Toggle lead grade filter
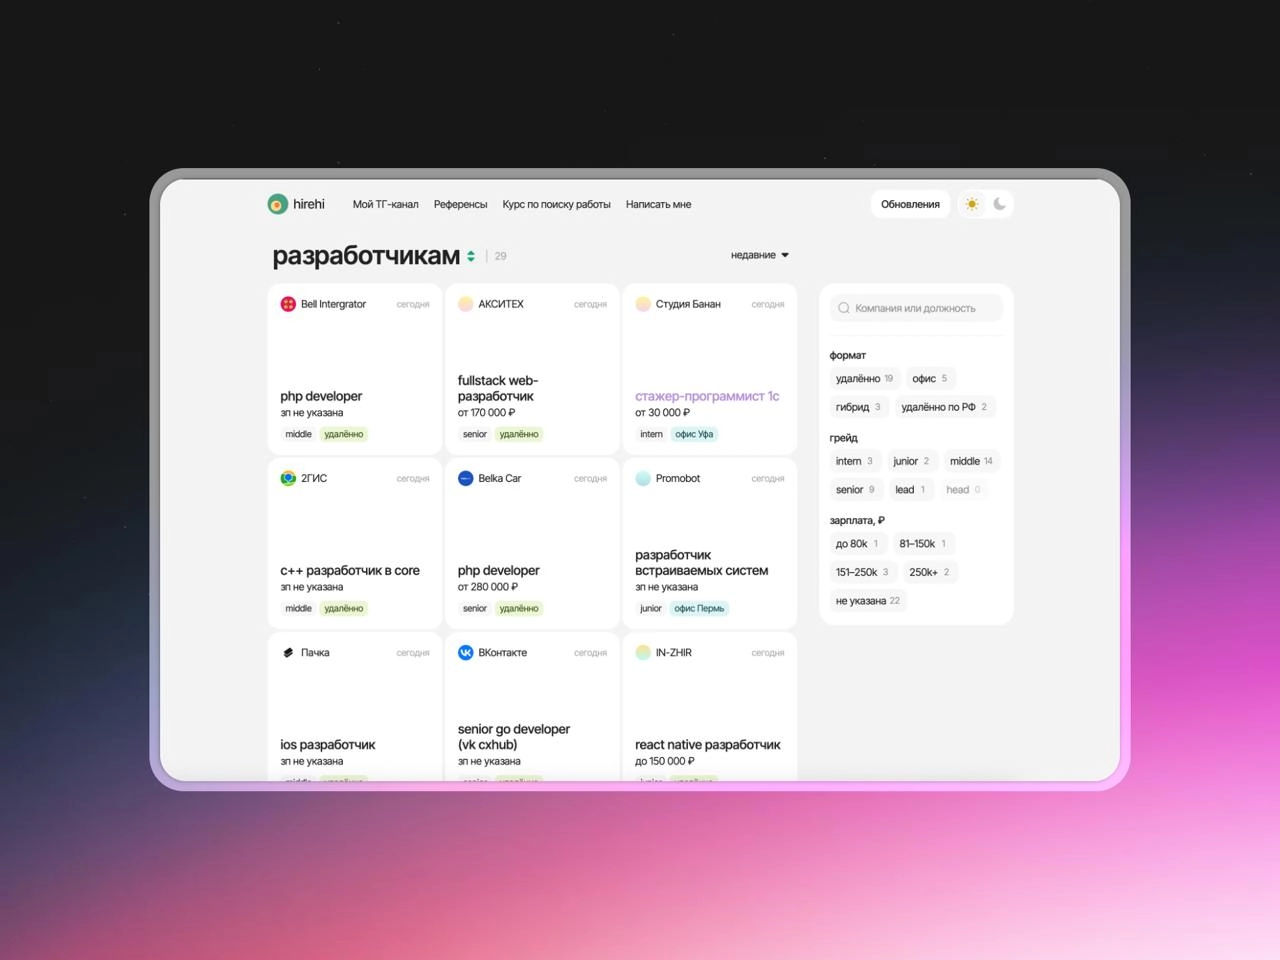This screenshot has width=1280, height=960. [x=910, y=490]
